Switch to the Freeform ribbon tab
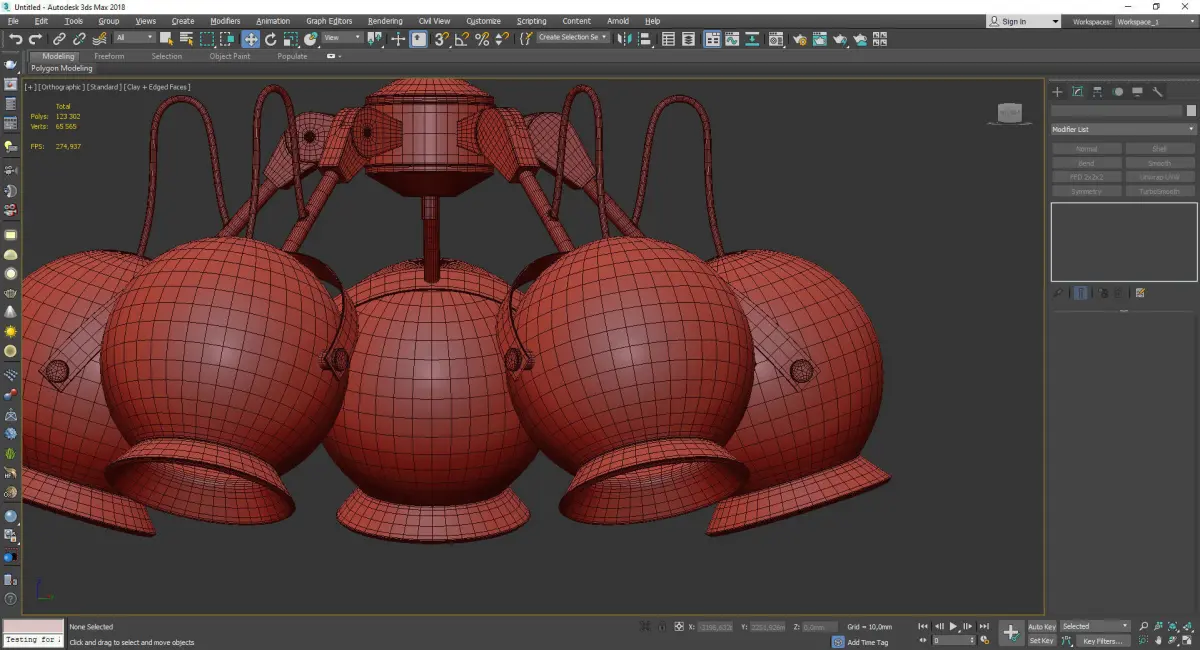The width and height of the screenshot is (1200, 650). [x=109, y=56]
